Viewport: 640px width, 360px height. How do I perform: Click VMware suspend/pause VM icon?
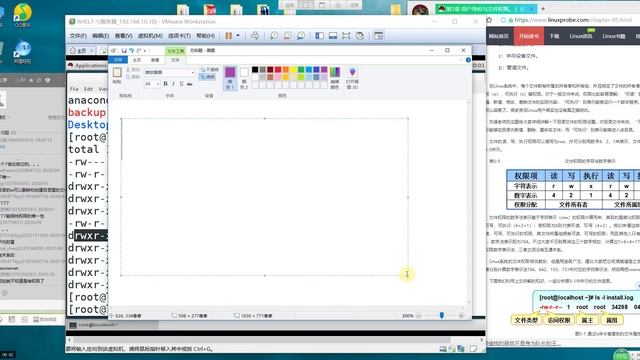[x=229, y=36]
